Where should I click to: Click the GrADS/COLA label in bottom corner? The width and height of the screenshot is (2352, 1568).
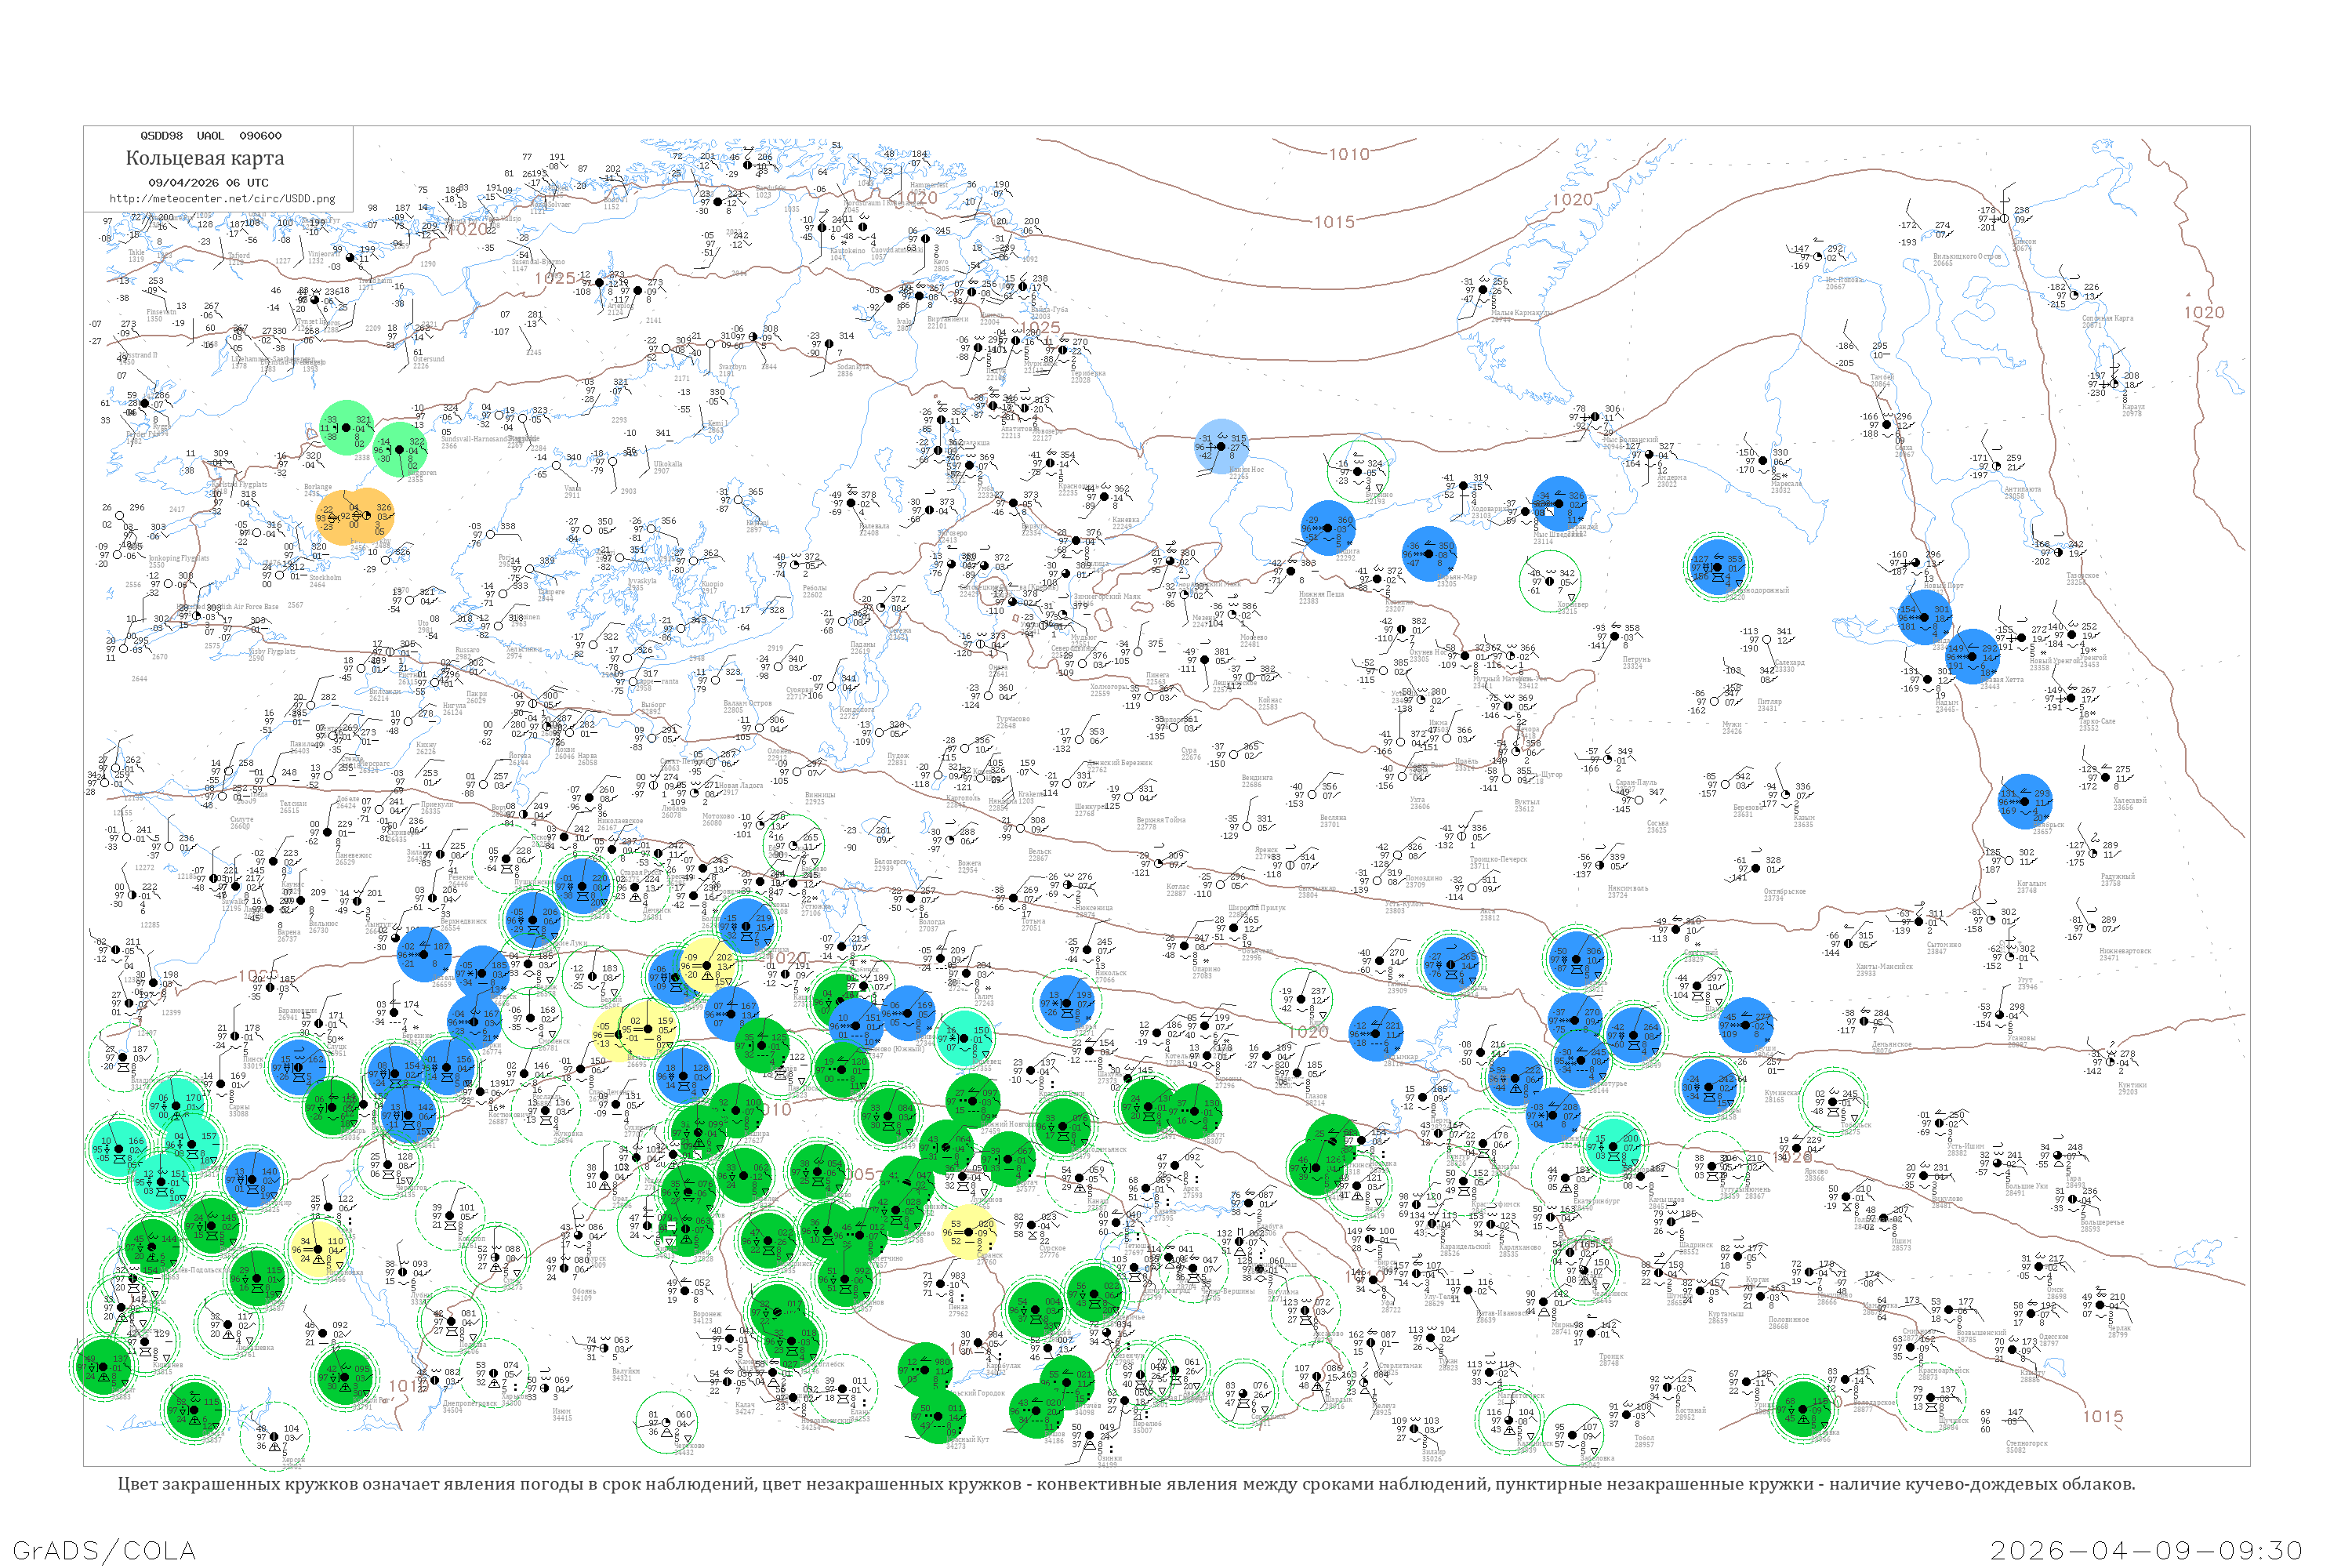click(104, 1549)
